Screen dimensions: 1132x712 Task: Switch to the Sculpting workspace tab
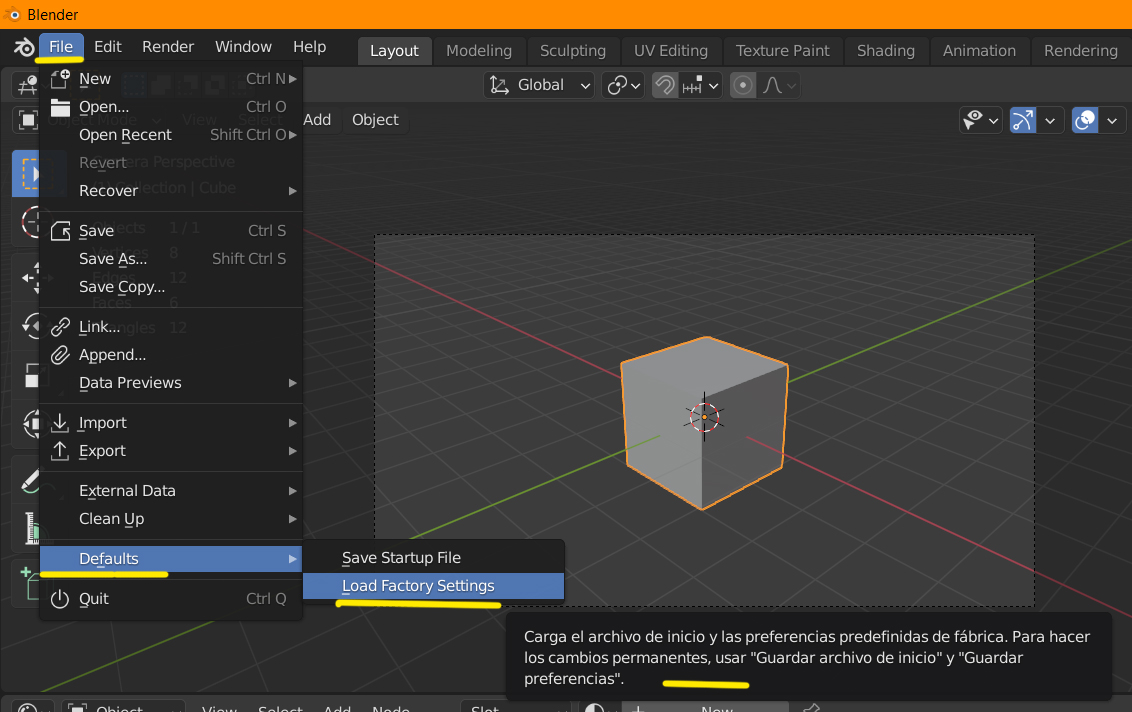pos(572,51)
